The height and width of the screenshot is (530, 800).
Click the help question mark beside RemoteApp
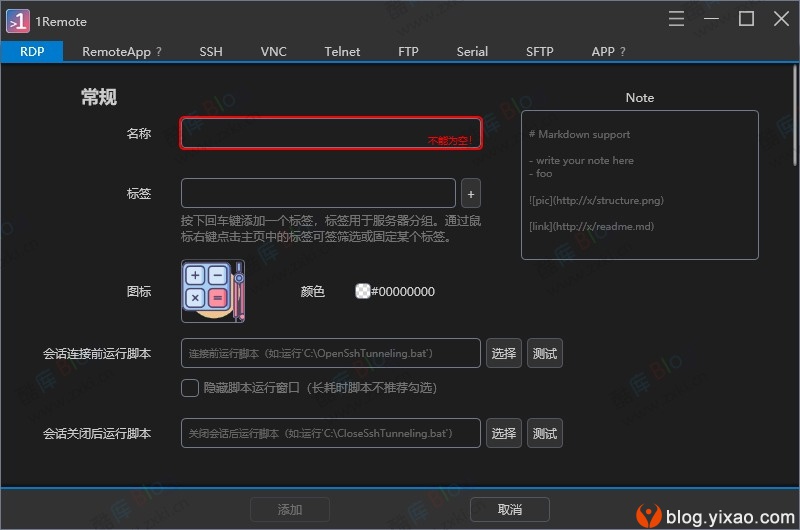tap(158, 52)
